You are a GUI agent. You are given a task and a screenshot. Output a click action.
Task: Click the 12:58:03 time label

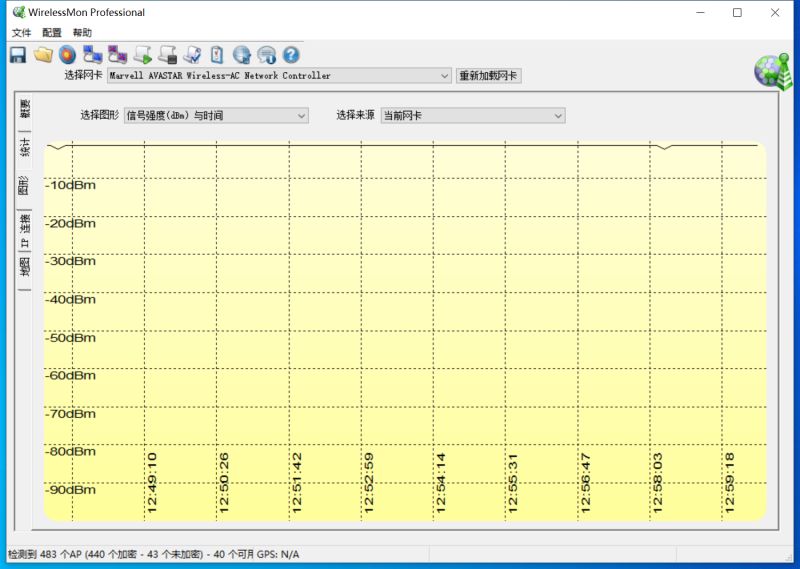(x=657, y=483)
